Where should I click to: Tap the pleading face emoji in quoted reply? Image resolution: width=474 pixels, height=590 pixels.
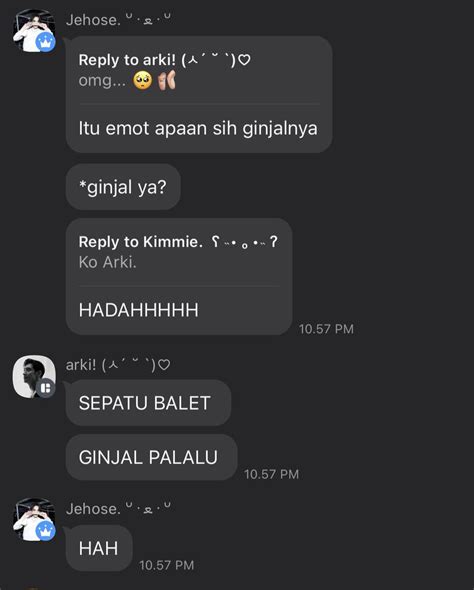coord(143,81)
